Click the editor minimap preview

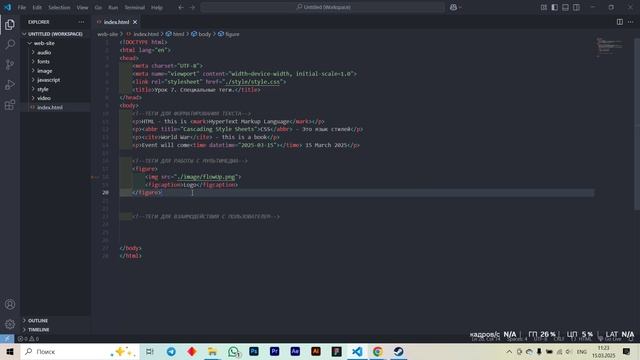(610, 47)
